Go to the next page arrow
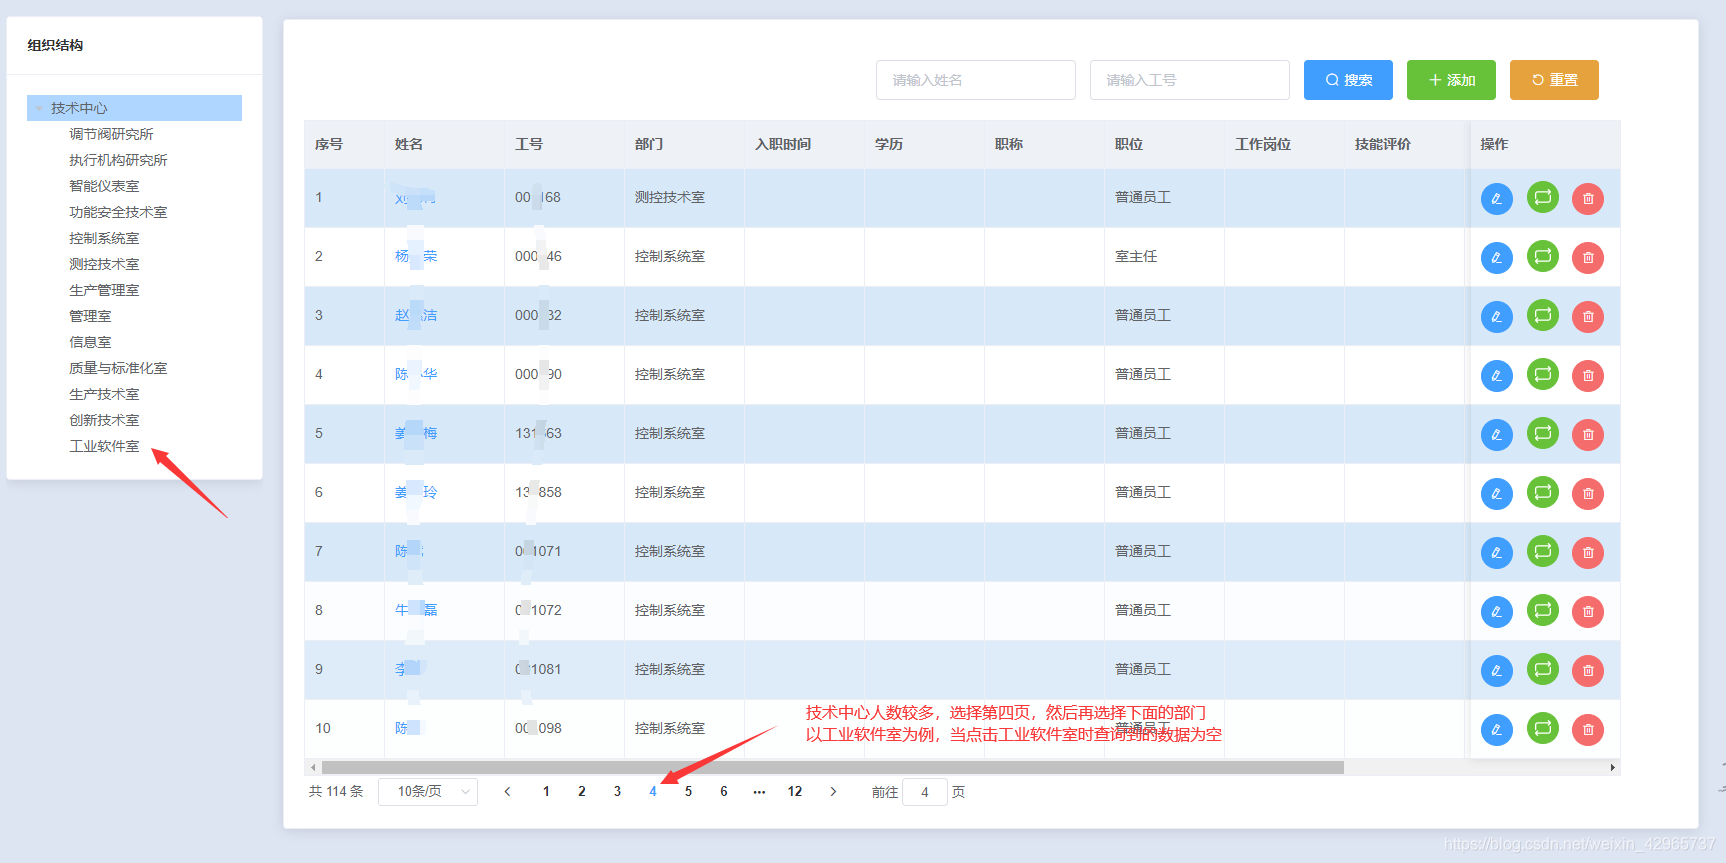 [833, 792]
